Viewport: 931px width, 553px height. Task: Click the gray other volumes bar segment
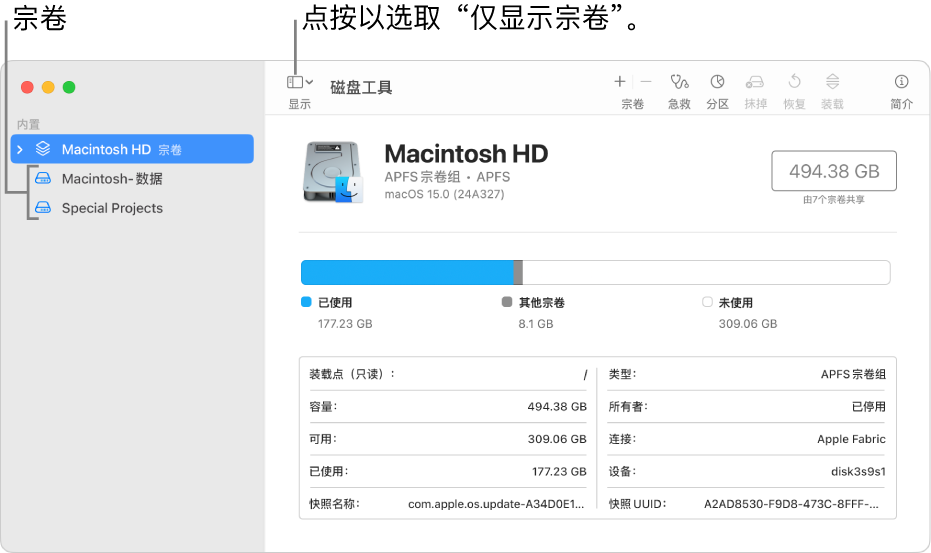click(x=518, y=272)
